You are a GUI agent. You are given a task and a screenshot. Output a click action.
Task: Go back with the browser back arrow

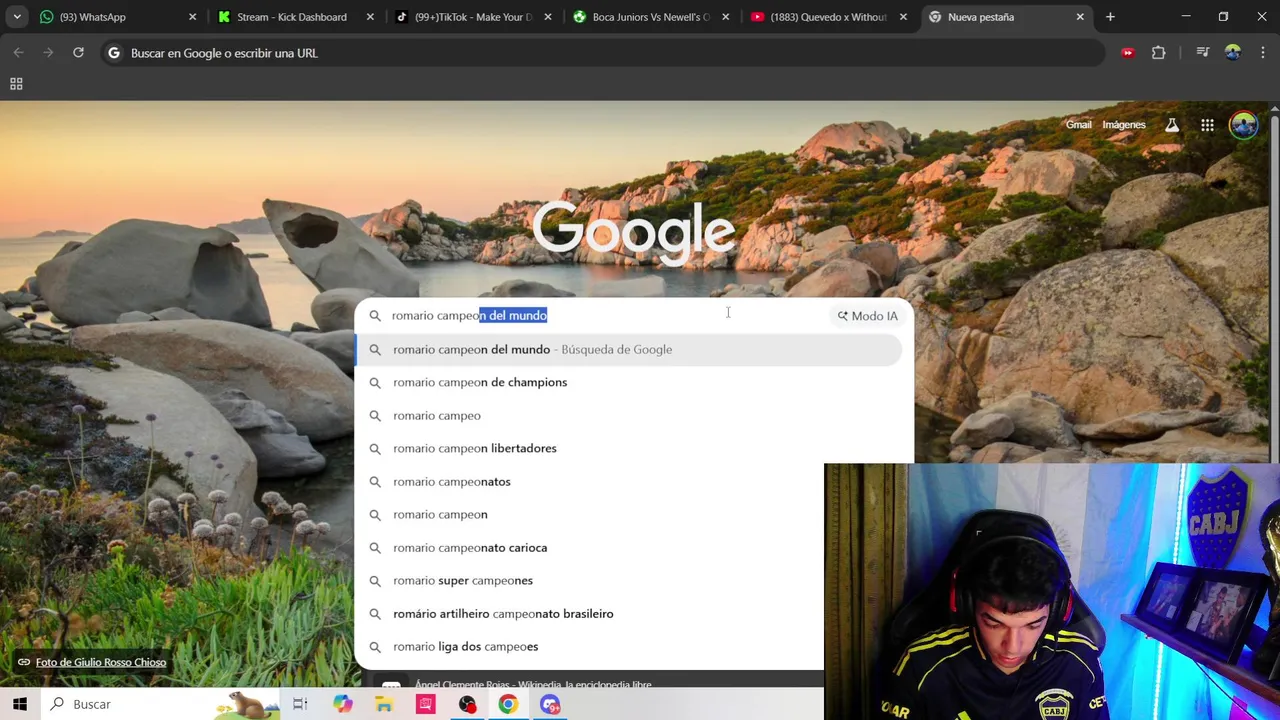[x=18, y=53]
